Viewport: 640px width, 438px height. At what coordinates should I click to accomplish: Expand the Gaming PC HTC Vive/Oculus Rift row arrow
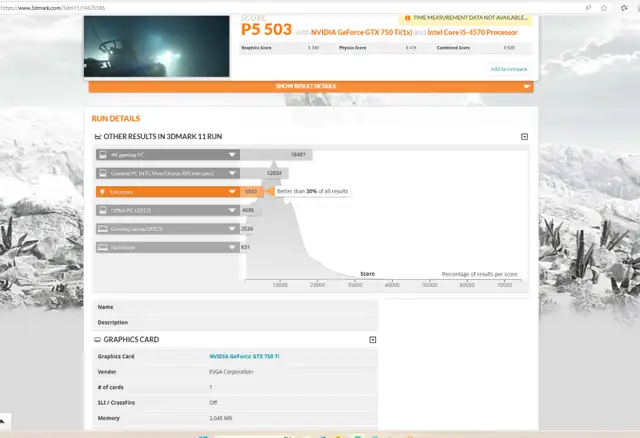coord(232,173)
